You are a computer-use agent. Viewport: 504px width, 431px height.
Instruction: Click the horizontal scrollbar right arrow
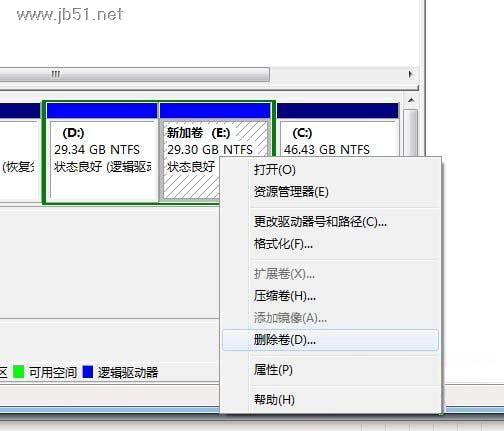point(410,74)
